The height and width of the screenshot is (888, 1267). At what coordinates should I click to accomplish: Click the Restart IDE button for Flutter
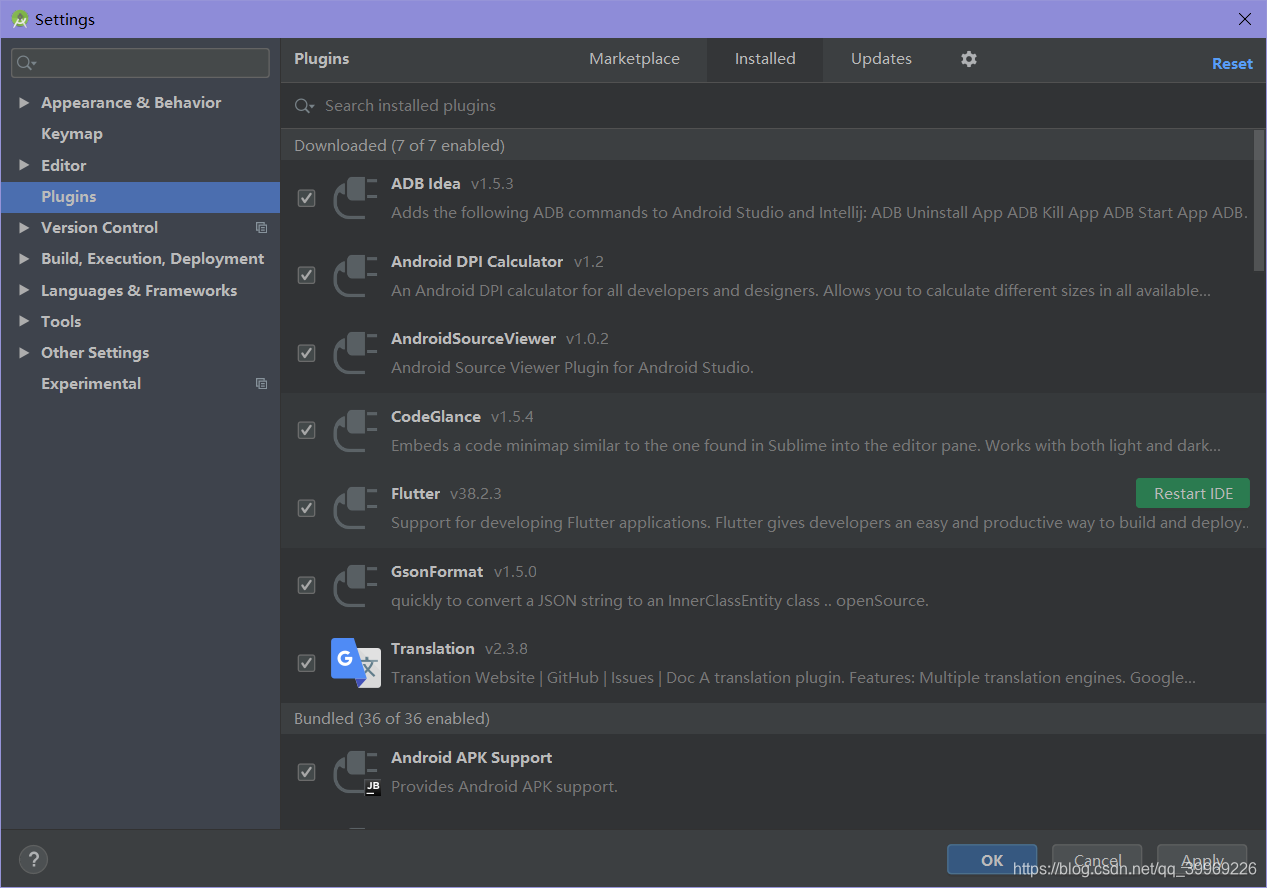click(1192, 492)
